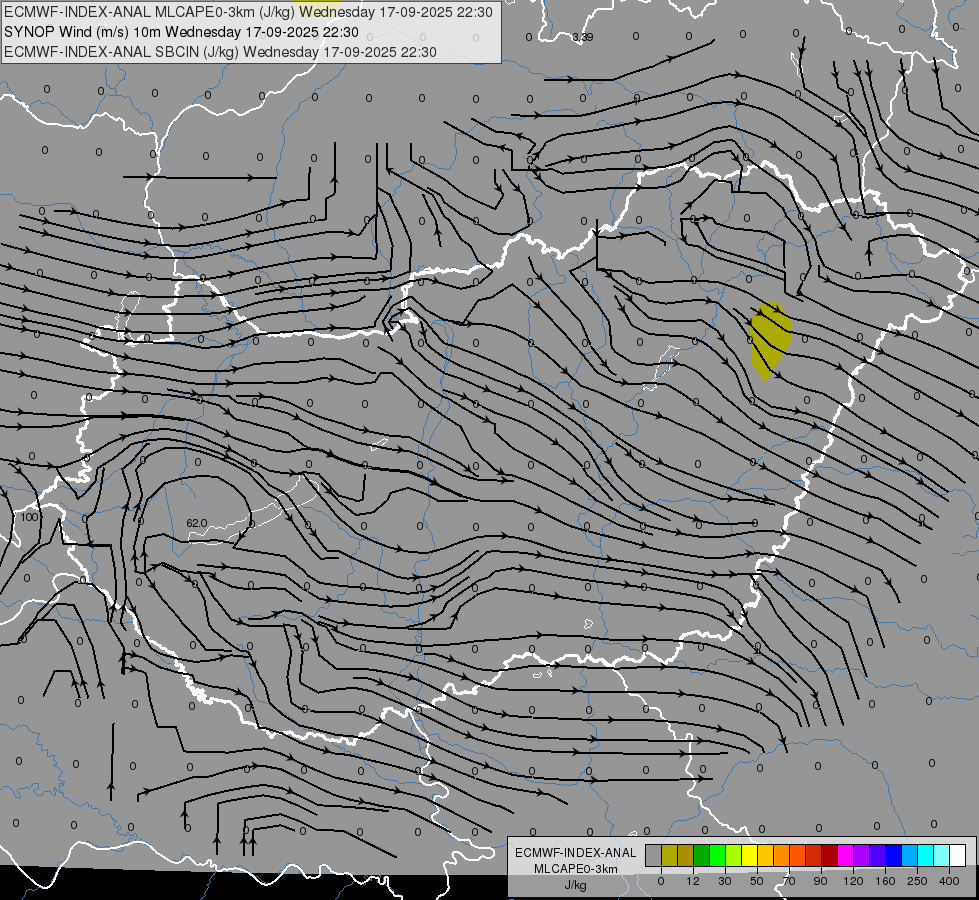Click the white swatch at legend end
979x900 pixels.
point(957,855)
